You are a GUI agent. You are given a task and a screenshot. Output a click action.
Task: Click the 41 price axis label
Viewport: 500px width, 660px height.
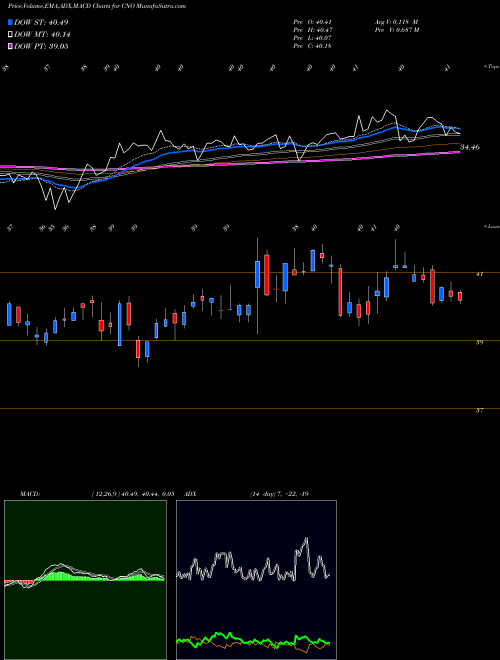point(479,274)
